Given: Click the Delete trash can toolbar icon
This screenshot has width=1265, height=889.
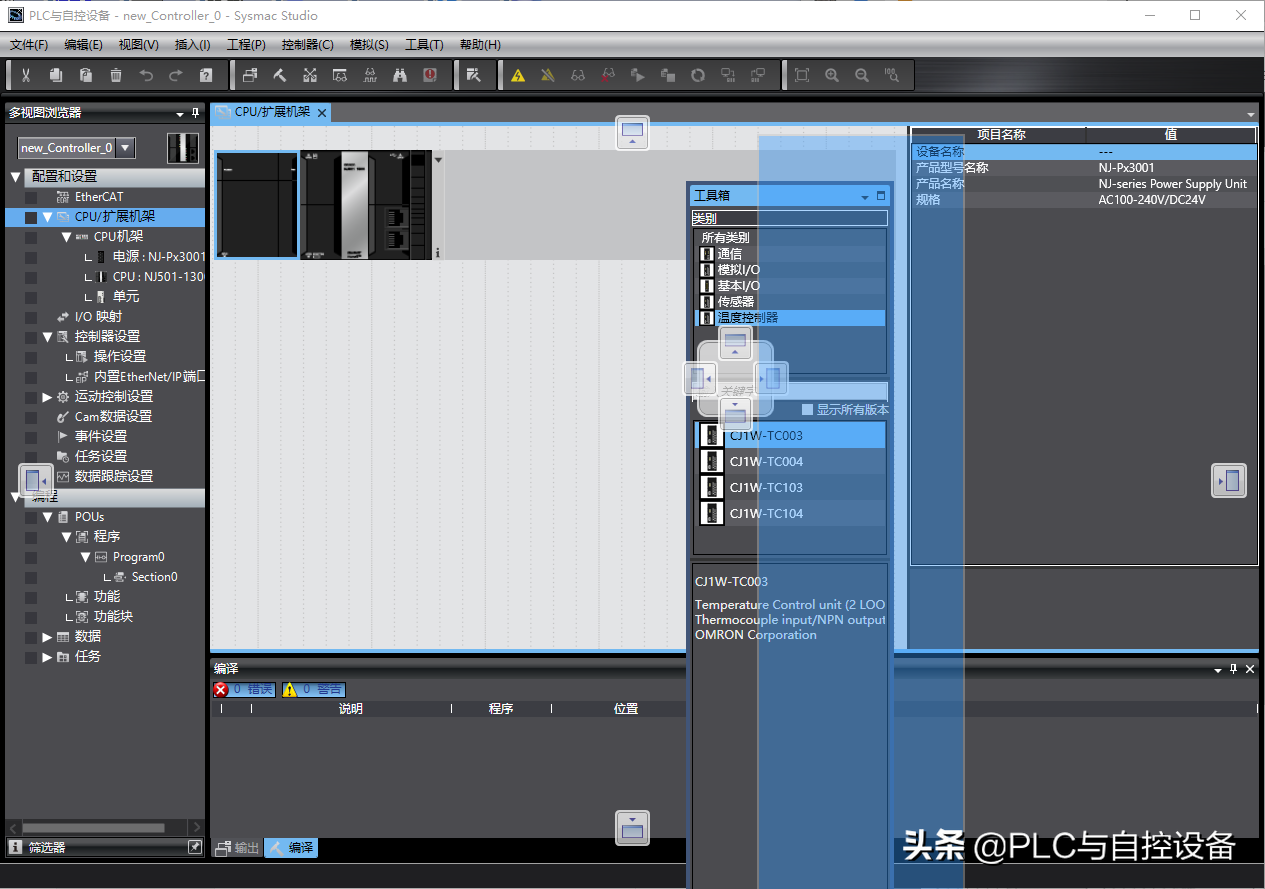Looking at the screenshot, I should 116,75.
